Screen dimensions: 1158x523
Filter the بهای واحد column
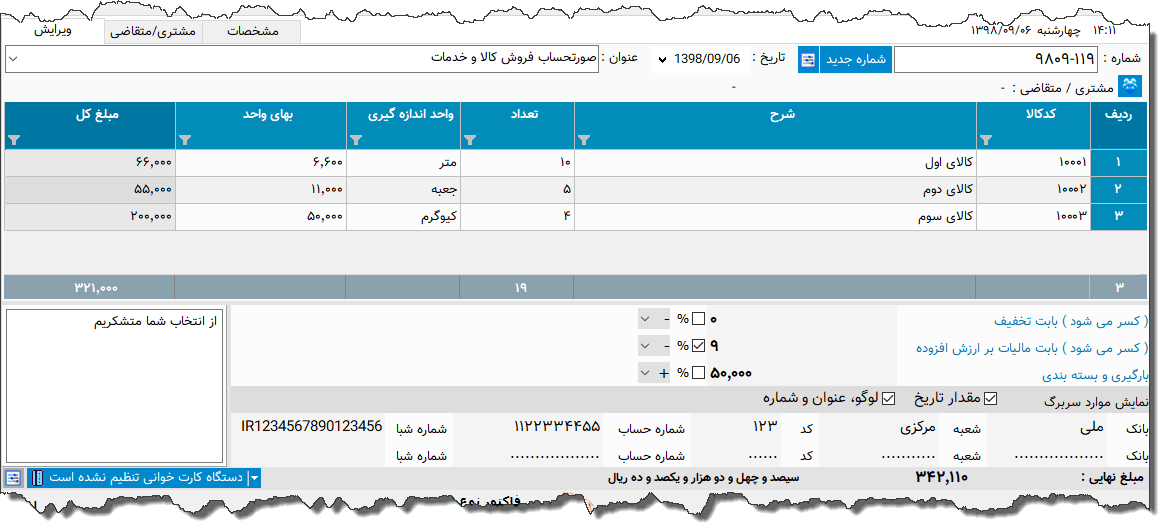[185, 140]
